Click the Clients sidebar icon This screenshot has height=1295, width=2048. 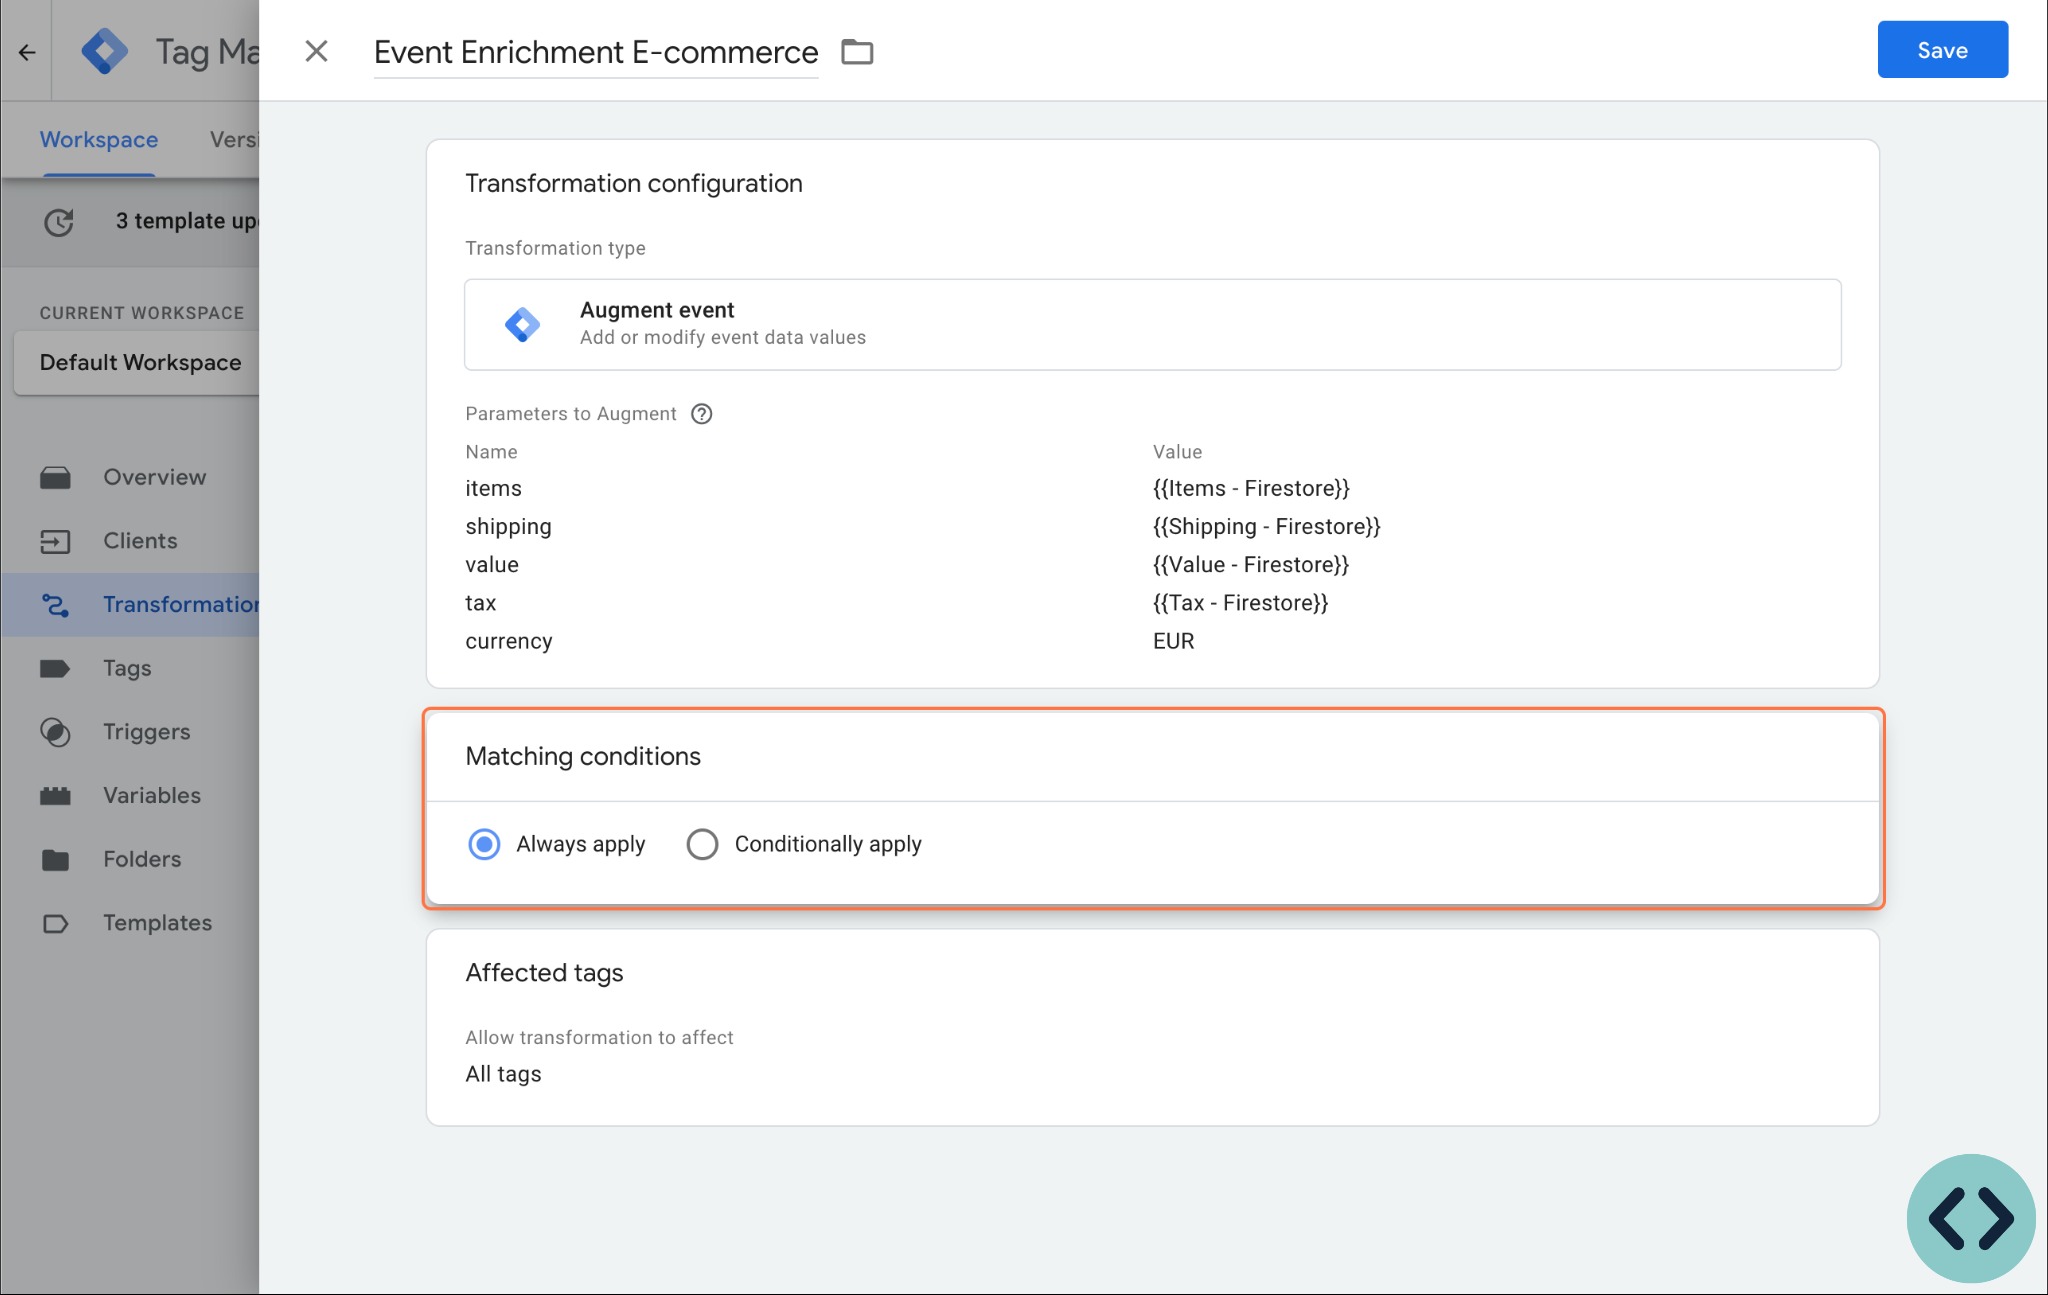[55, 542]
